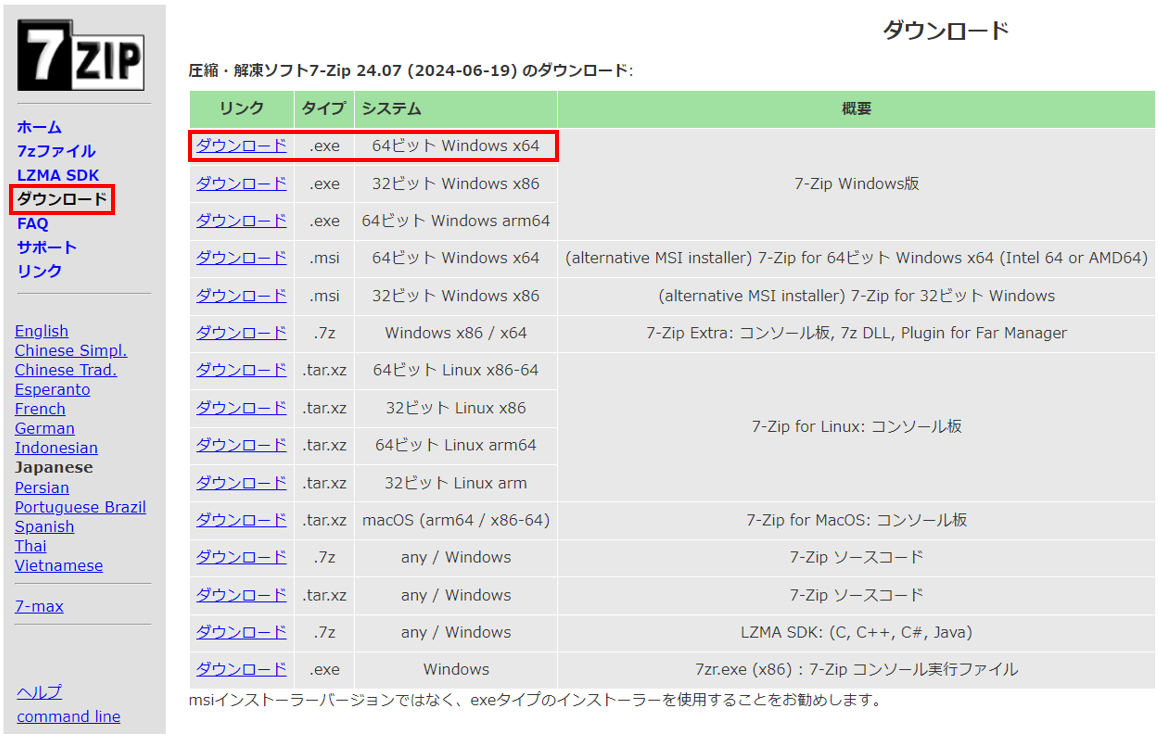Open the FAQ page
The height and width of the screenshot is (737, 1159).
[32, 223]
